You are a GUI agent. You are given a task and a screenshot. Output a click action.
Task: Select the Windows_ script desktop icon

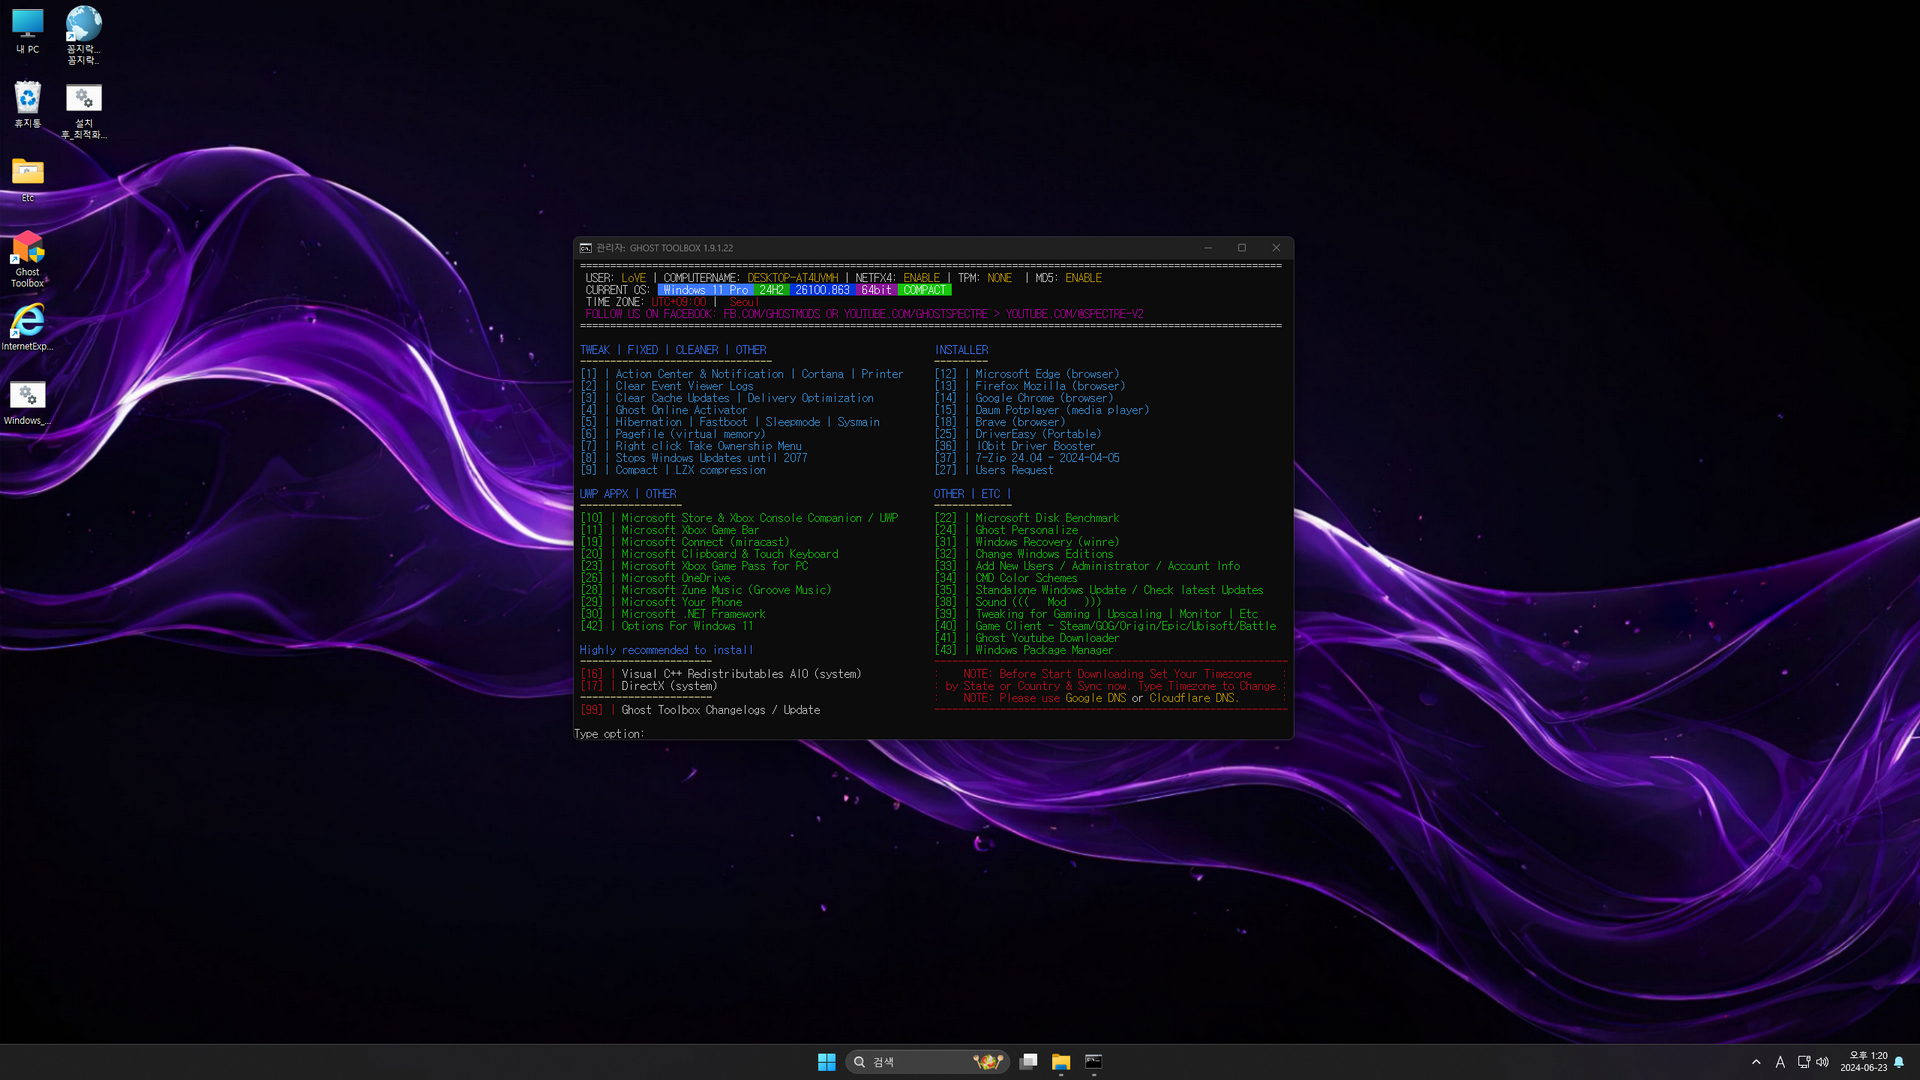27,397
